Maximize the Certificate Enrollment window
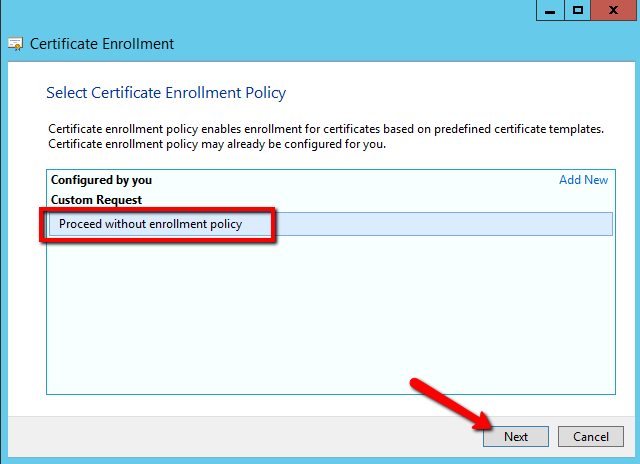 [578, 11]
